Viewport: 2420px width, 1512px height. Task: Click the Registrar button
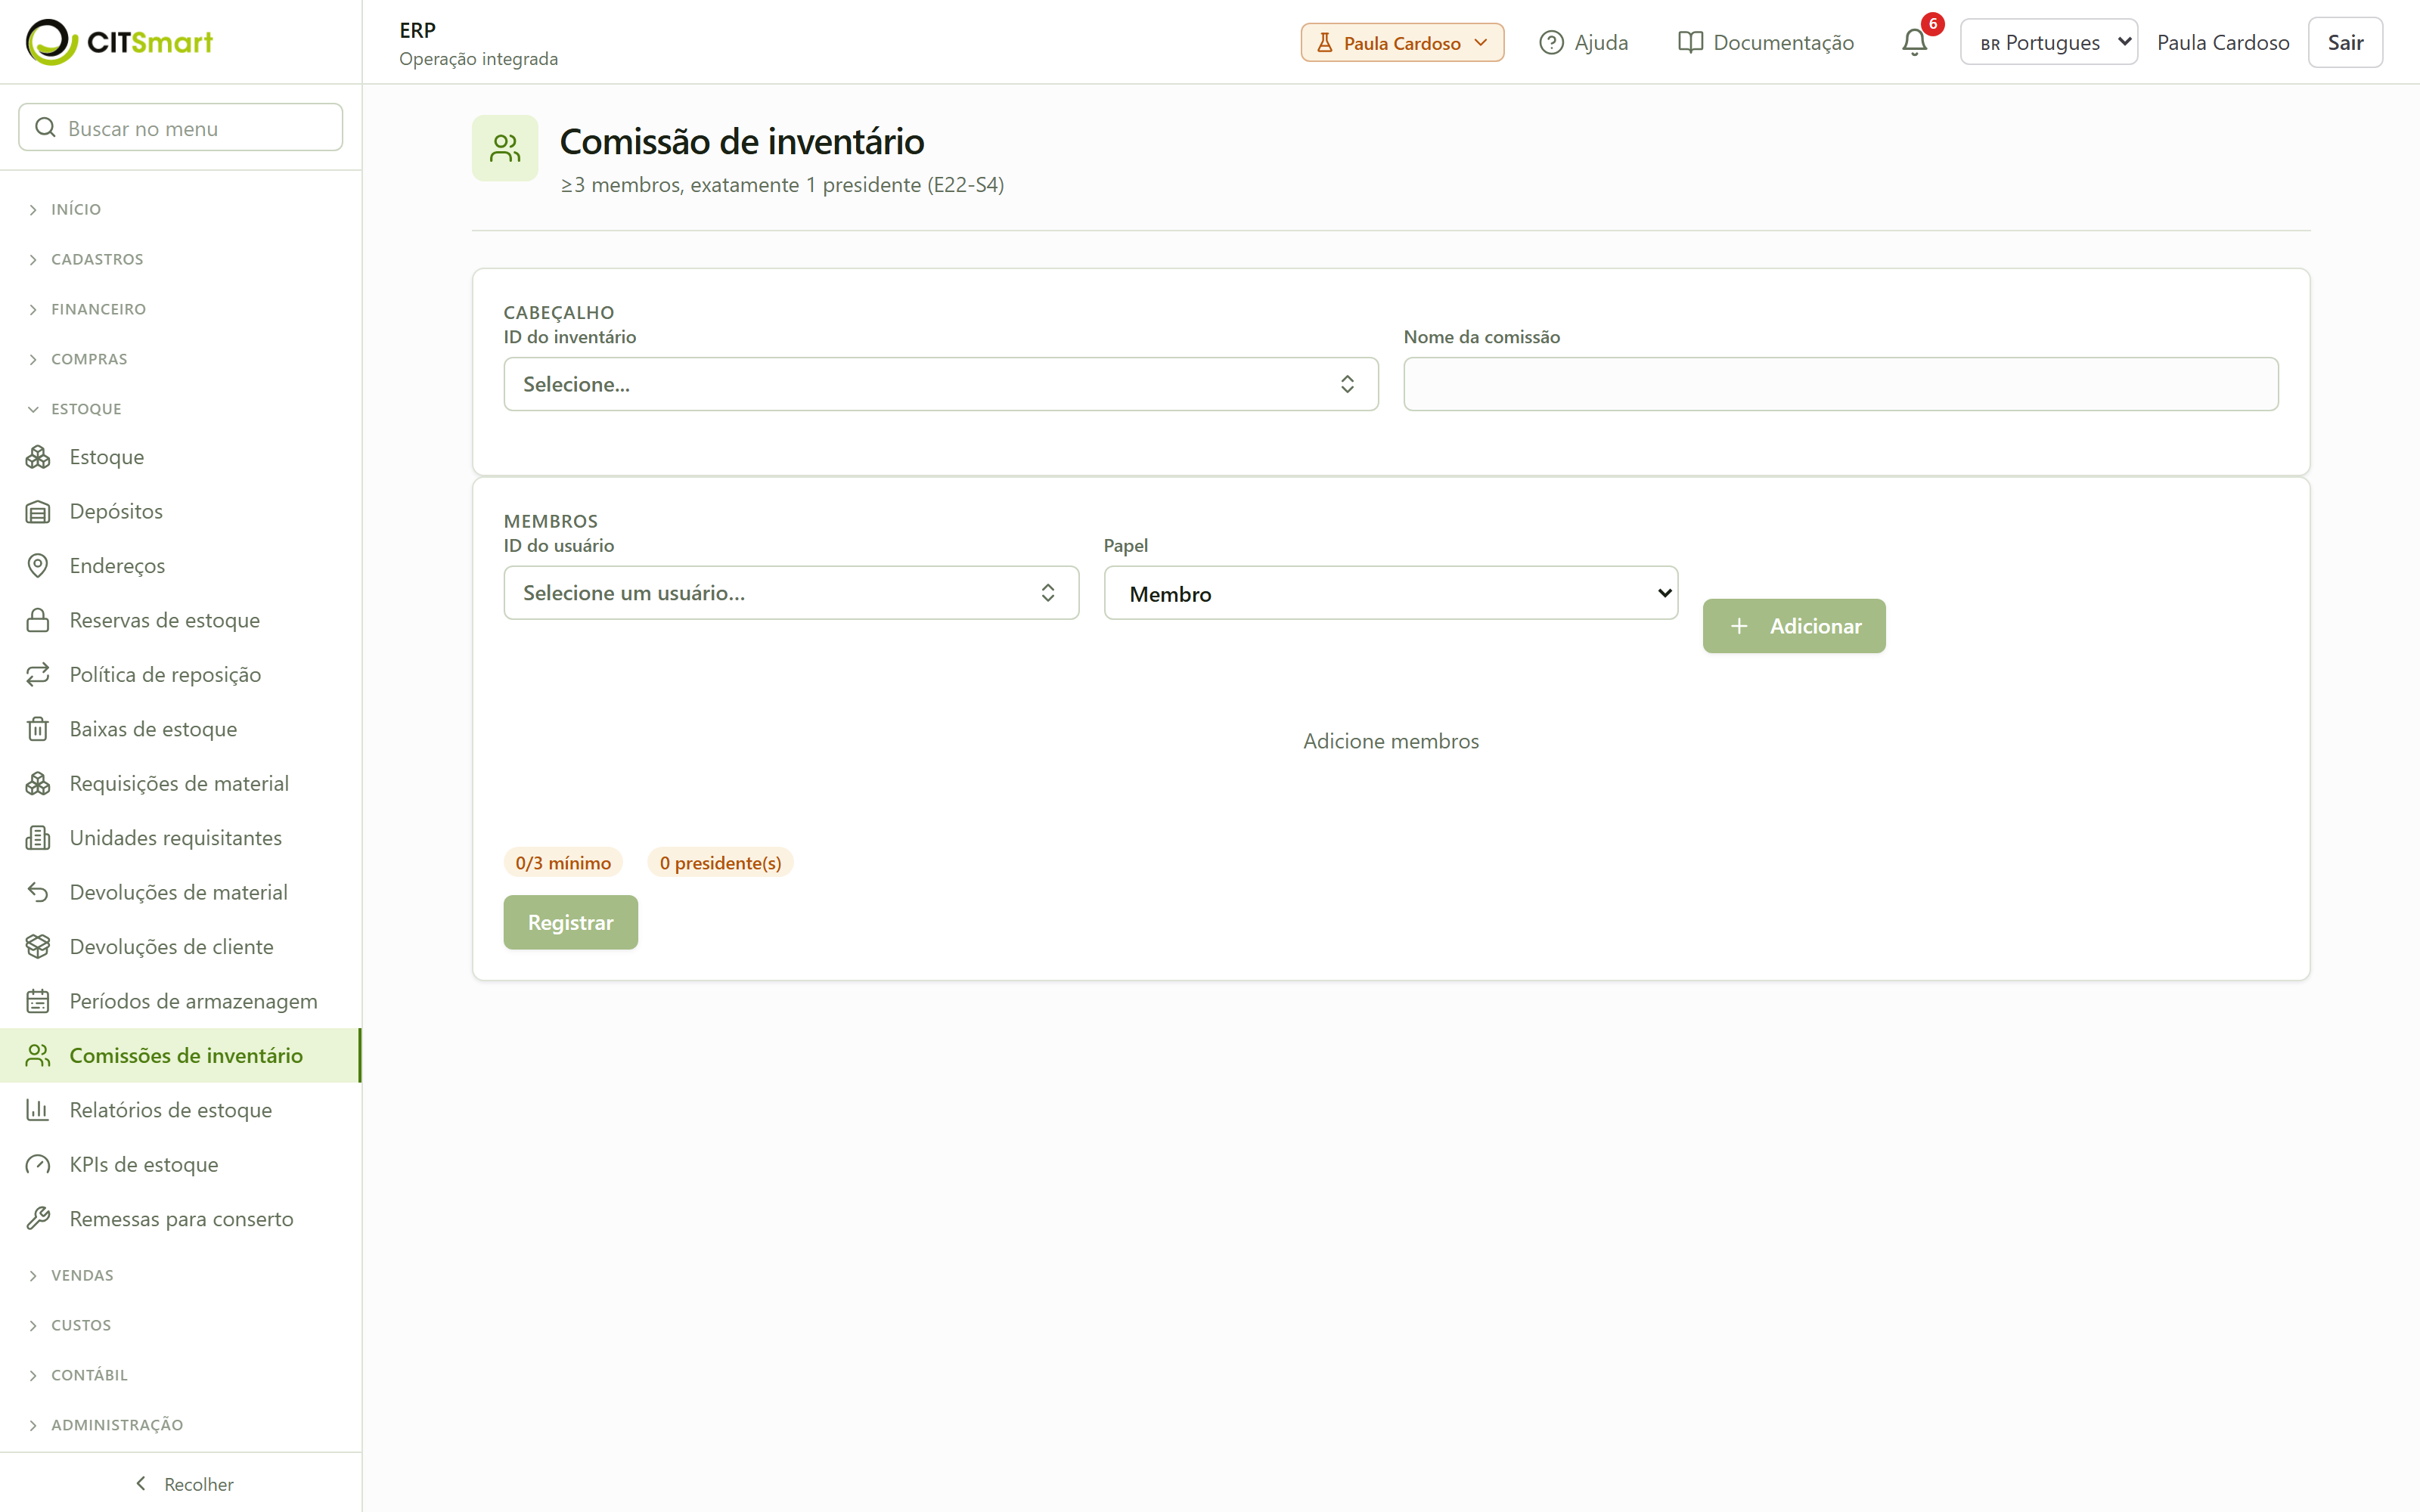click(570, 922)
